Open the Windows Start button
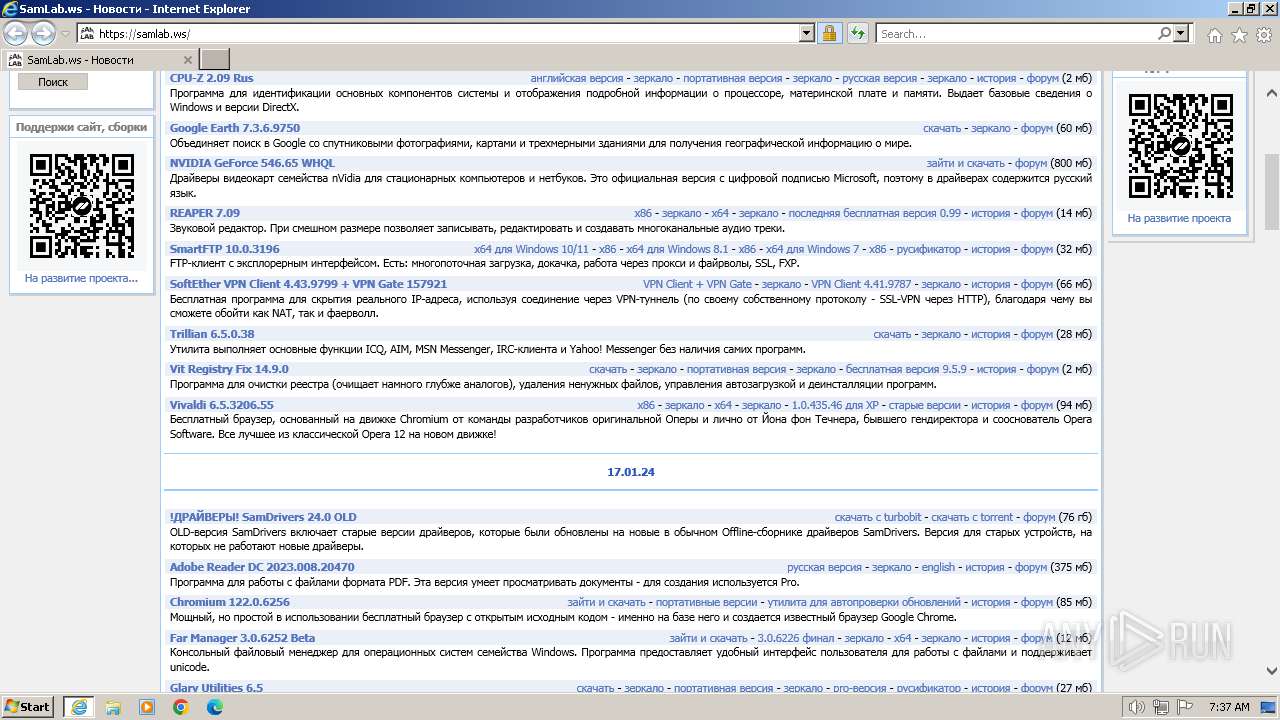Viewport: 1280px width, 720px height. (x=28, y=706)
